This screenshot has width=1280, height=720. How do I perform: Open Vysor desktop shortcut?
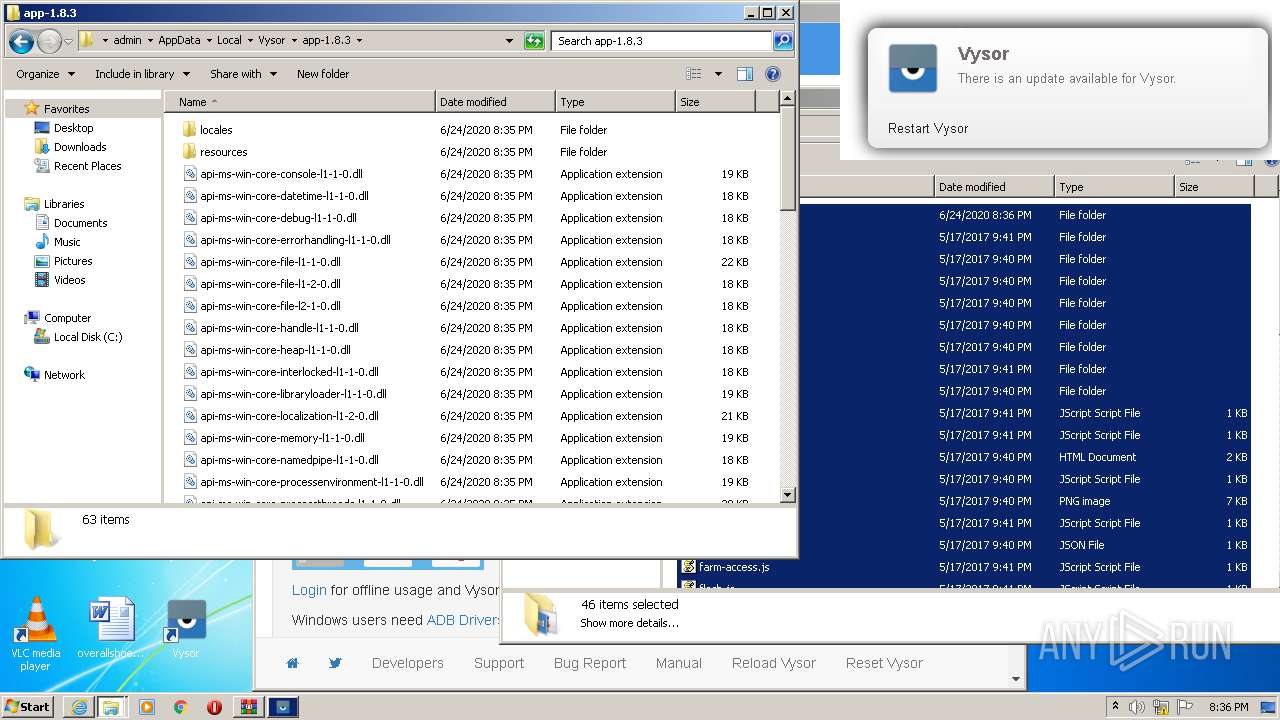pyautogui.click(x=186, y=630)
